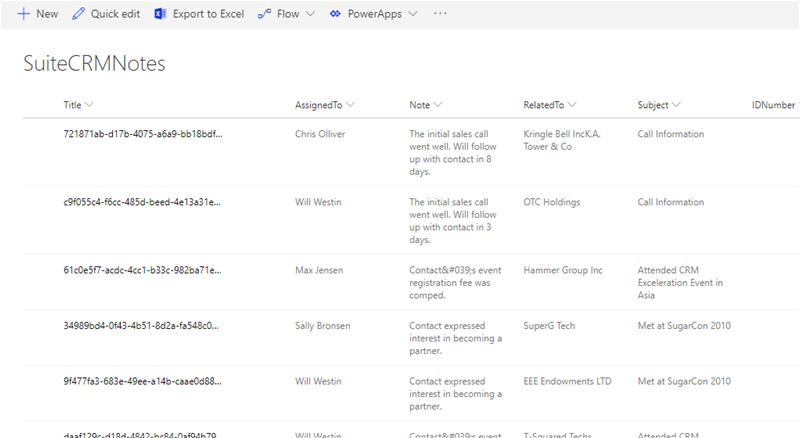Click the PowerApps icon
Viewport: 800px width, 438px height.
pos(335,14)
